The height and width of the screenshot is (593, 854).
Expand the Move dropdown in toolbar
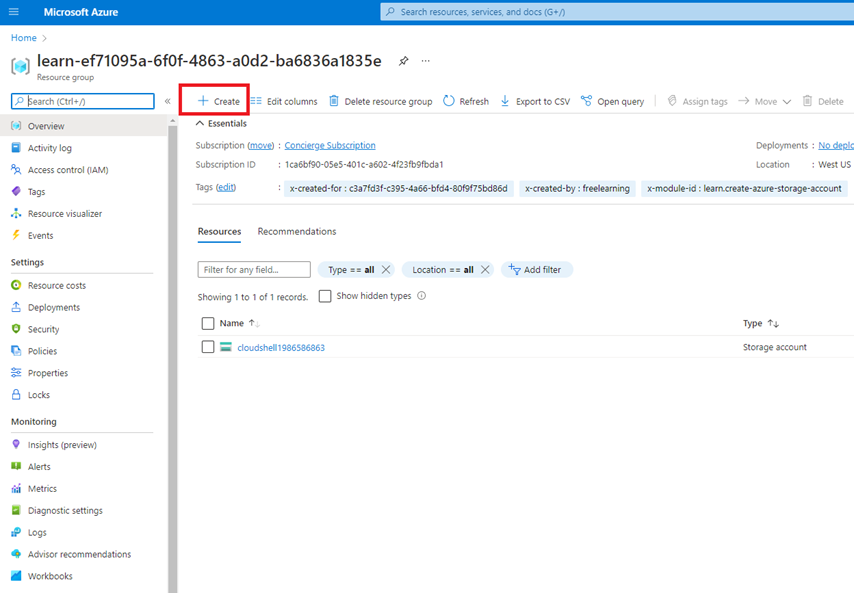click(x=765, y=101)
